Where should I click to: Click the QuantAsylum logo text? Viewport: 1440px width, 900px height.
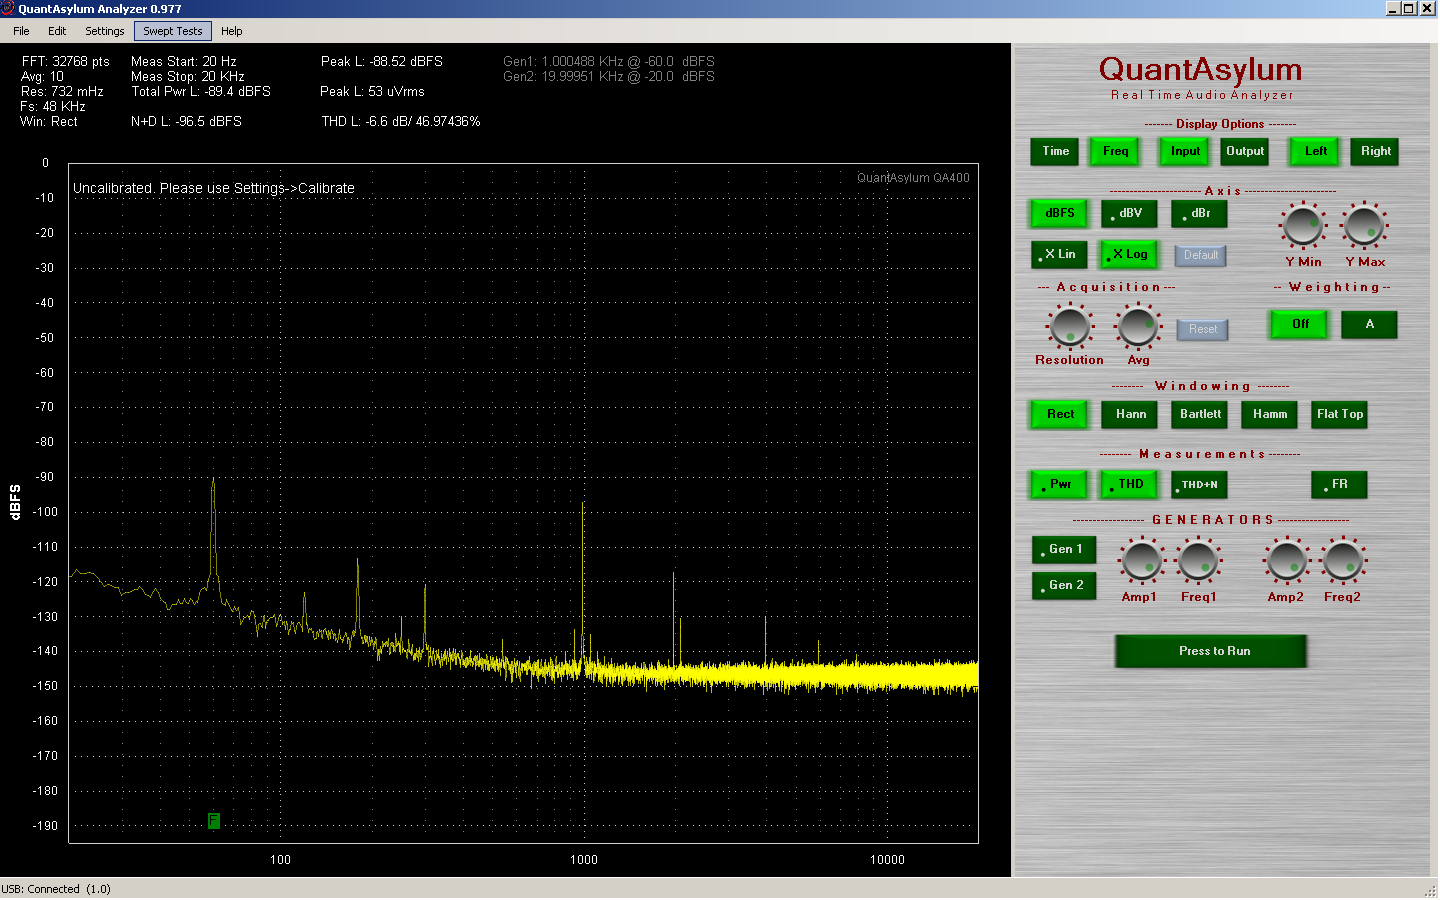point(1200,70)
